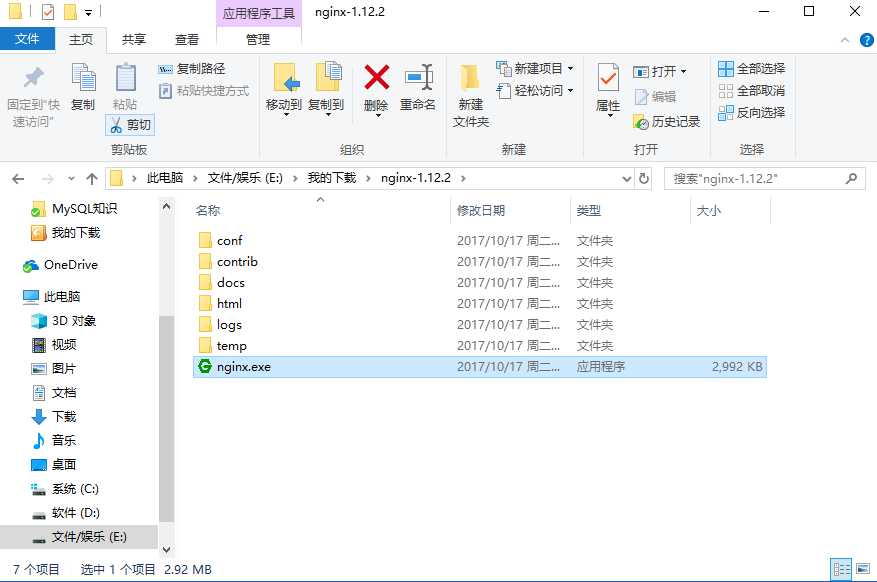Click 我的下载 in the address breadcrumb

coord(332,178)
